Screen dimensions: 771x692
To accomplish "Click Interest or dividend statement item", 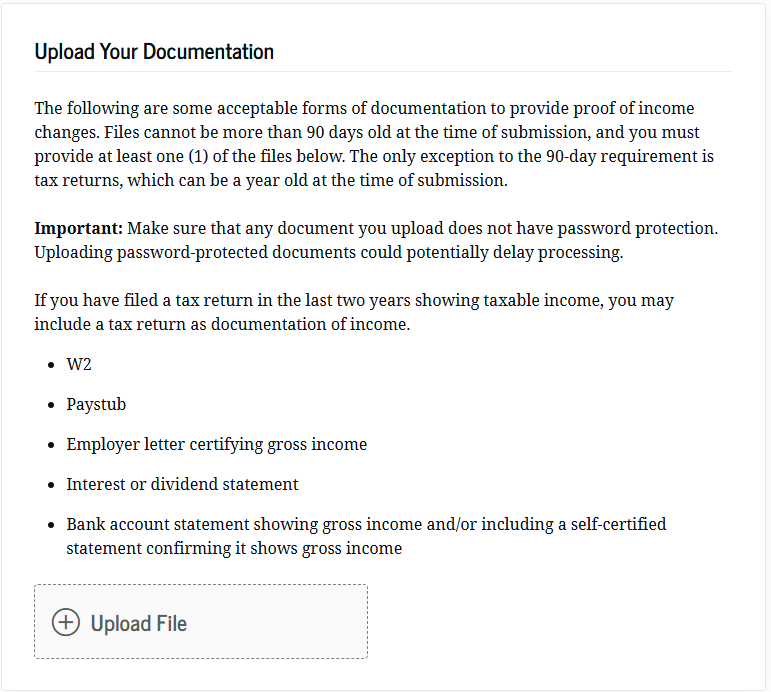I will pos(182,484).
